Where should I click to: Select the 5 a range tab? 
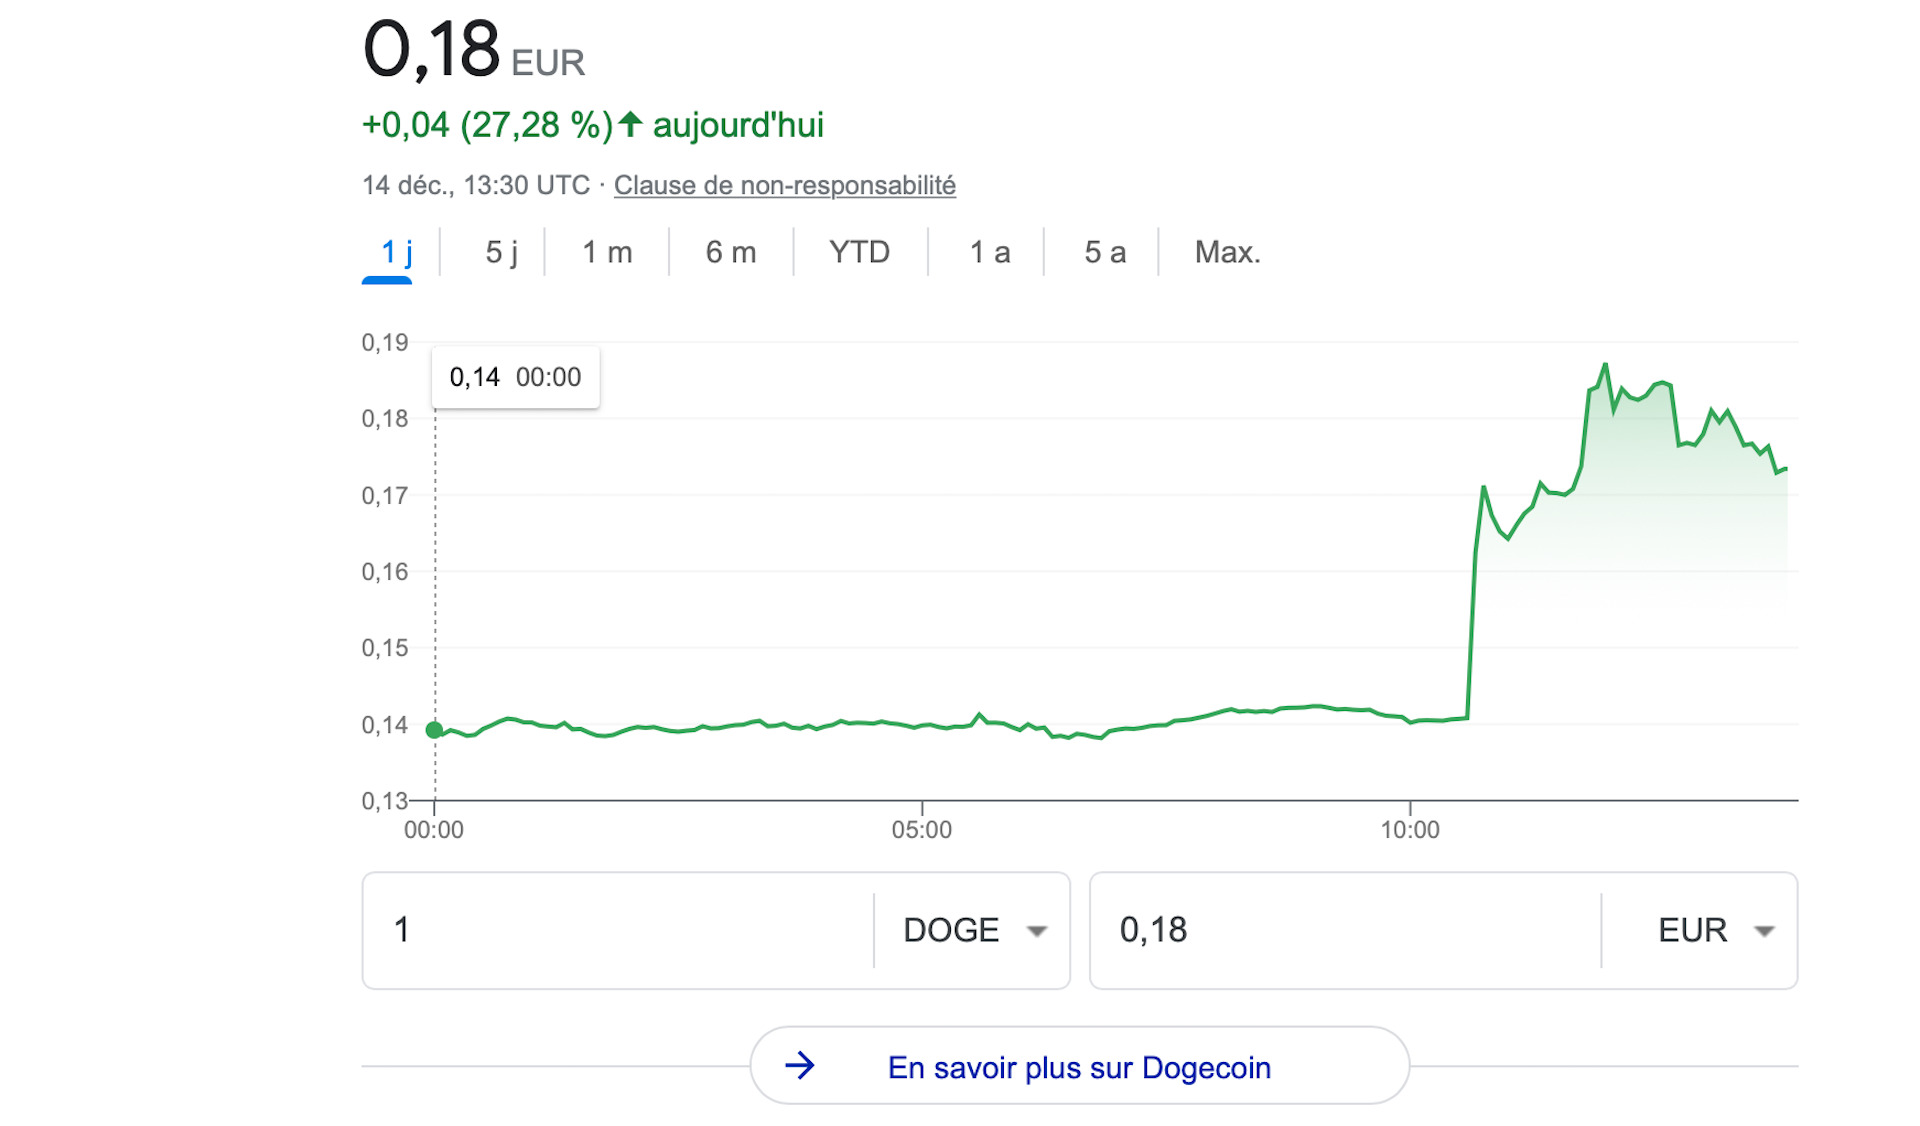[1105, 252]
